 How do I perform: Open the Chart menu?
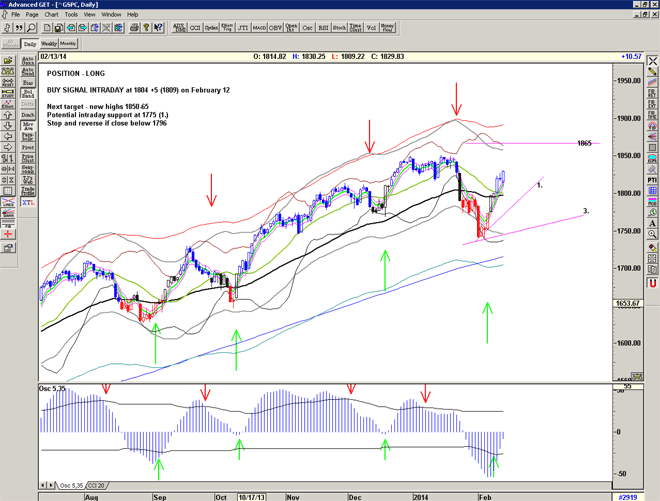51,15
